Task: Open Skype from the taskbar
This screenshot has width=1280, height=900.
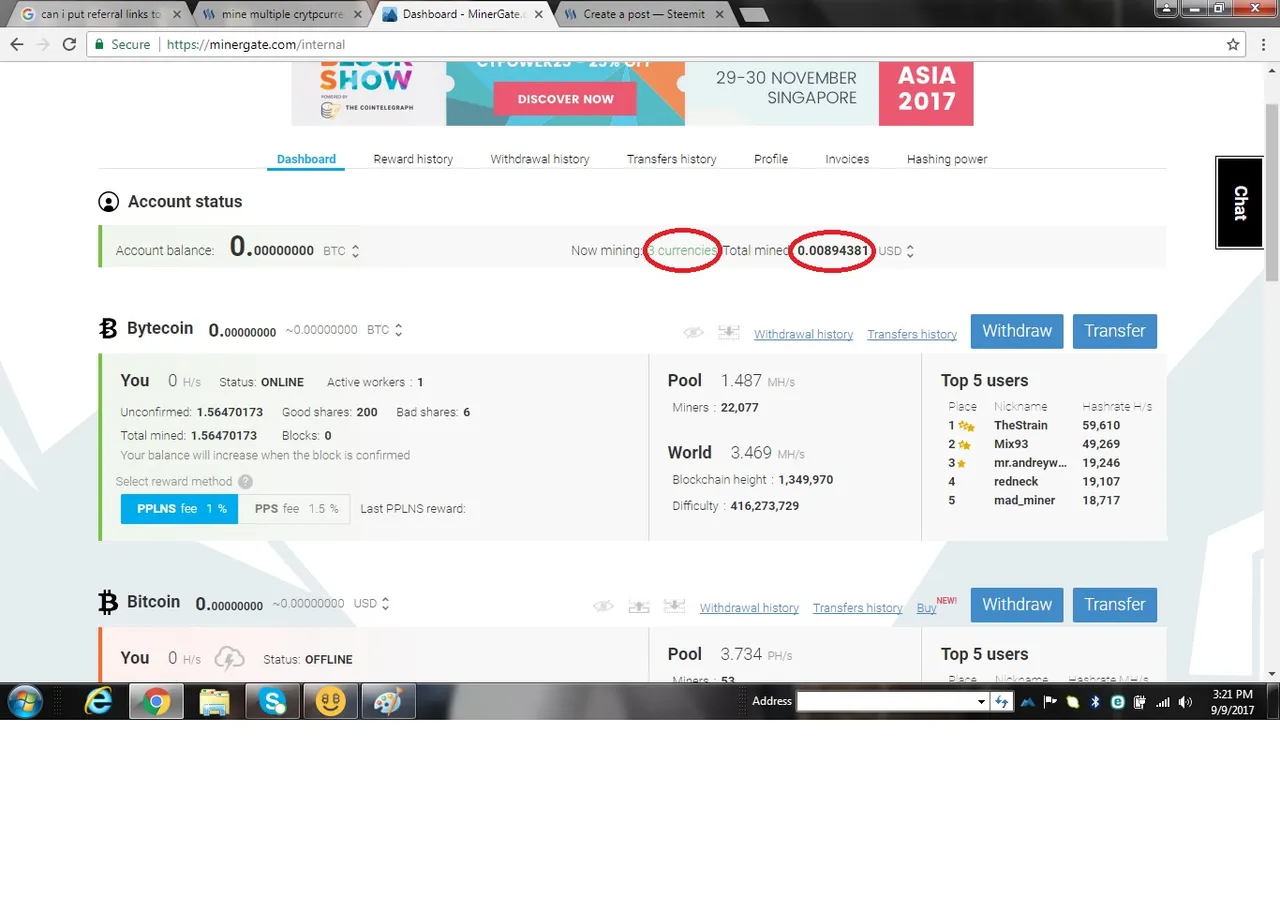Action: (272, 702)
